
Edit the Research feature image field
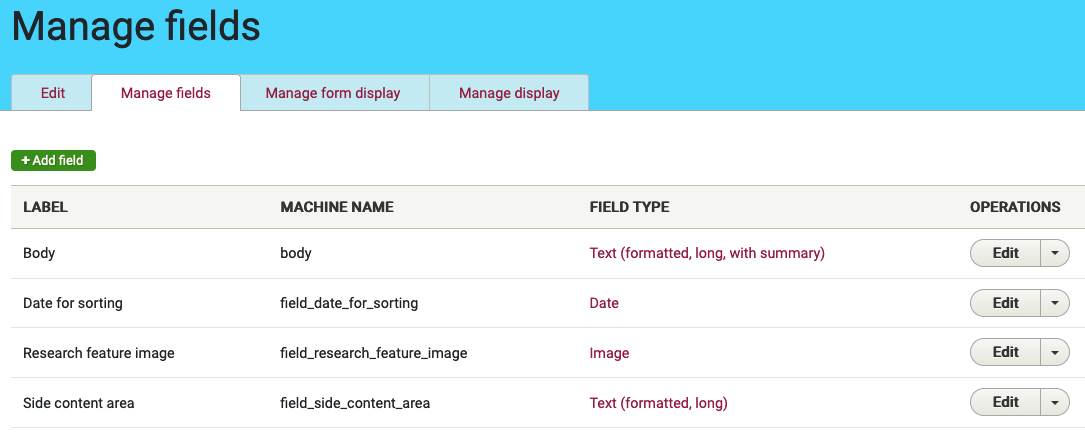(1005, 353)
